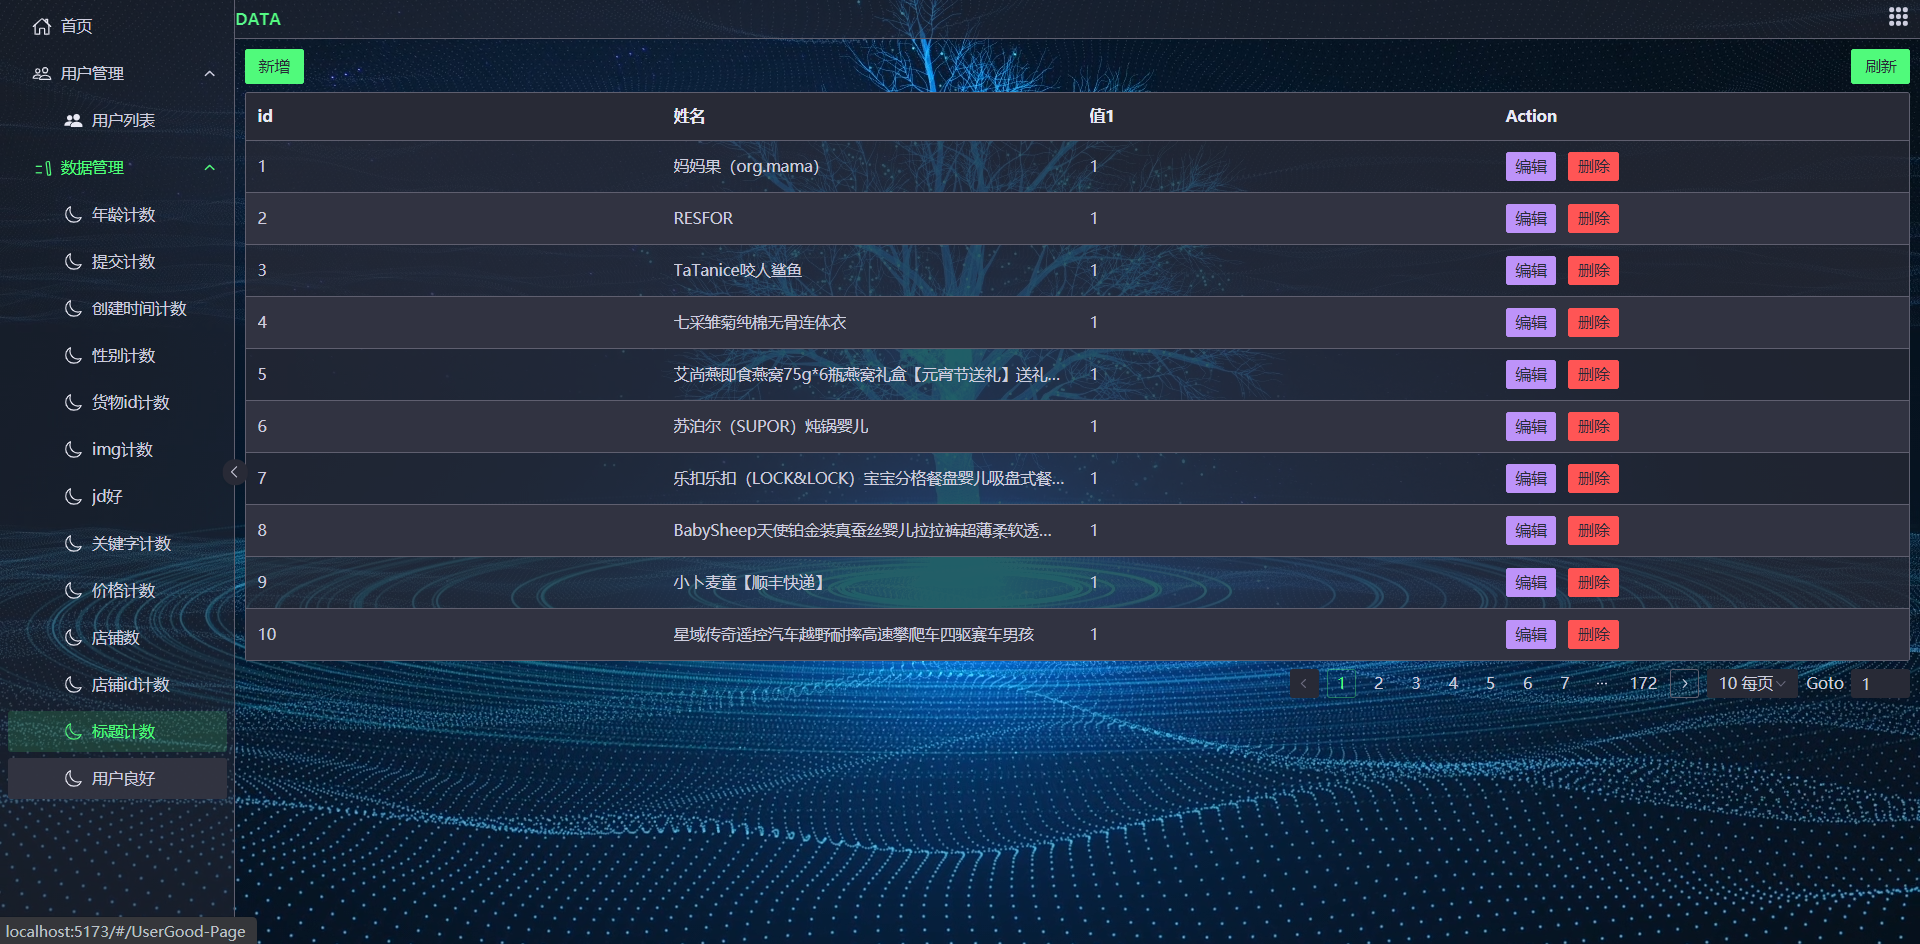Open the 用户列表 menu item
The height and width of the screenshot is (944, 1920).
pyautogui.click(x=117, y=120)
